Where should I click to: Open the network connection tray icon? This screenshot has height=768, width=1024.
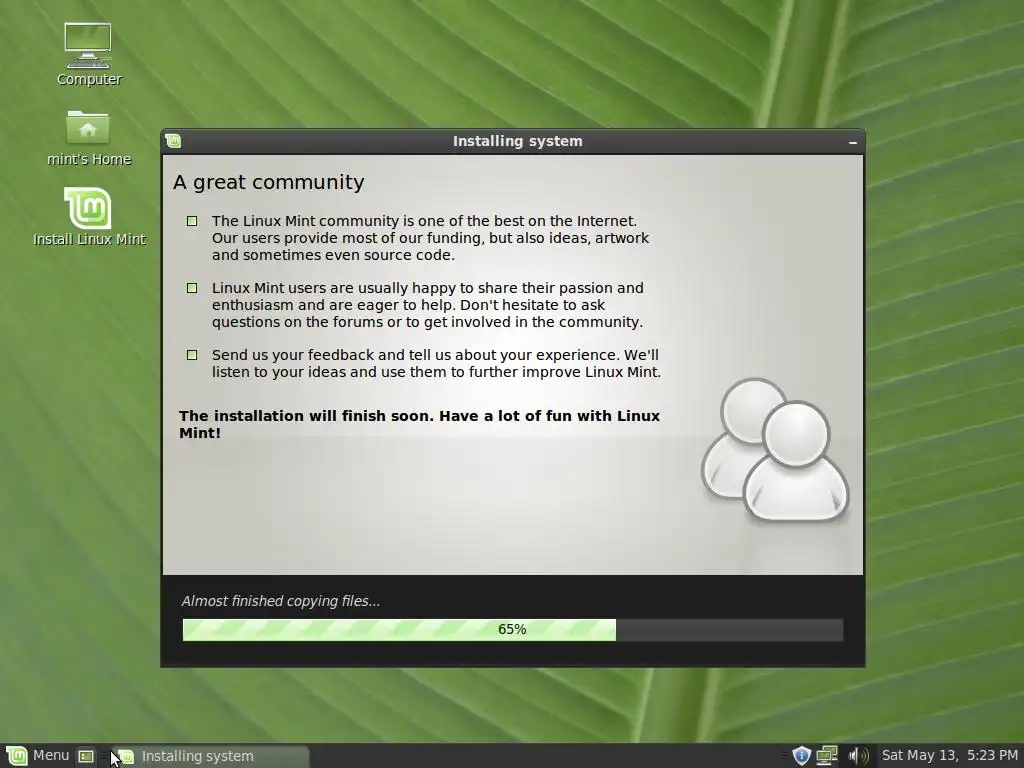pyautogui.click(x=827, y=756)
